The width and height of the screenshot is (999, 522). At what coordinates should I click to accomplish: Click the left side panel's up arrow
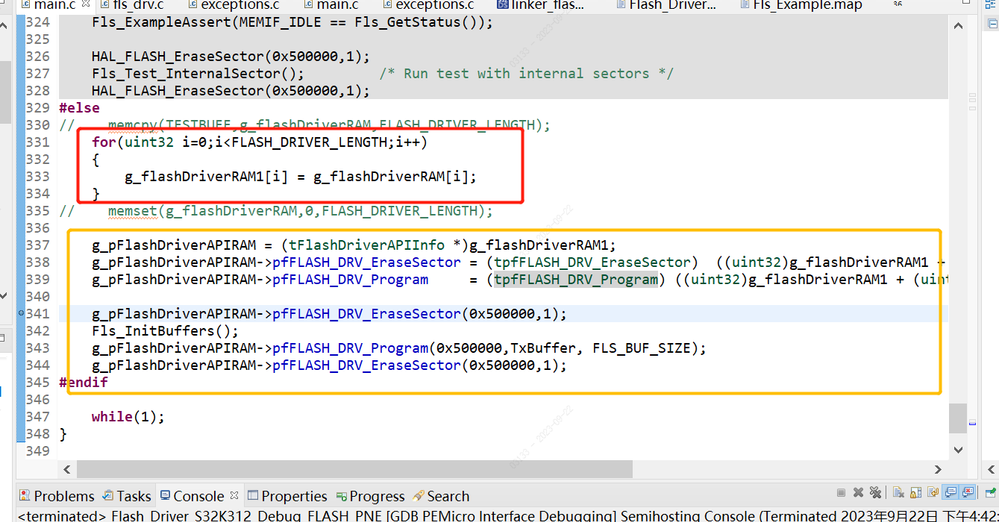tap(3, 25)
